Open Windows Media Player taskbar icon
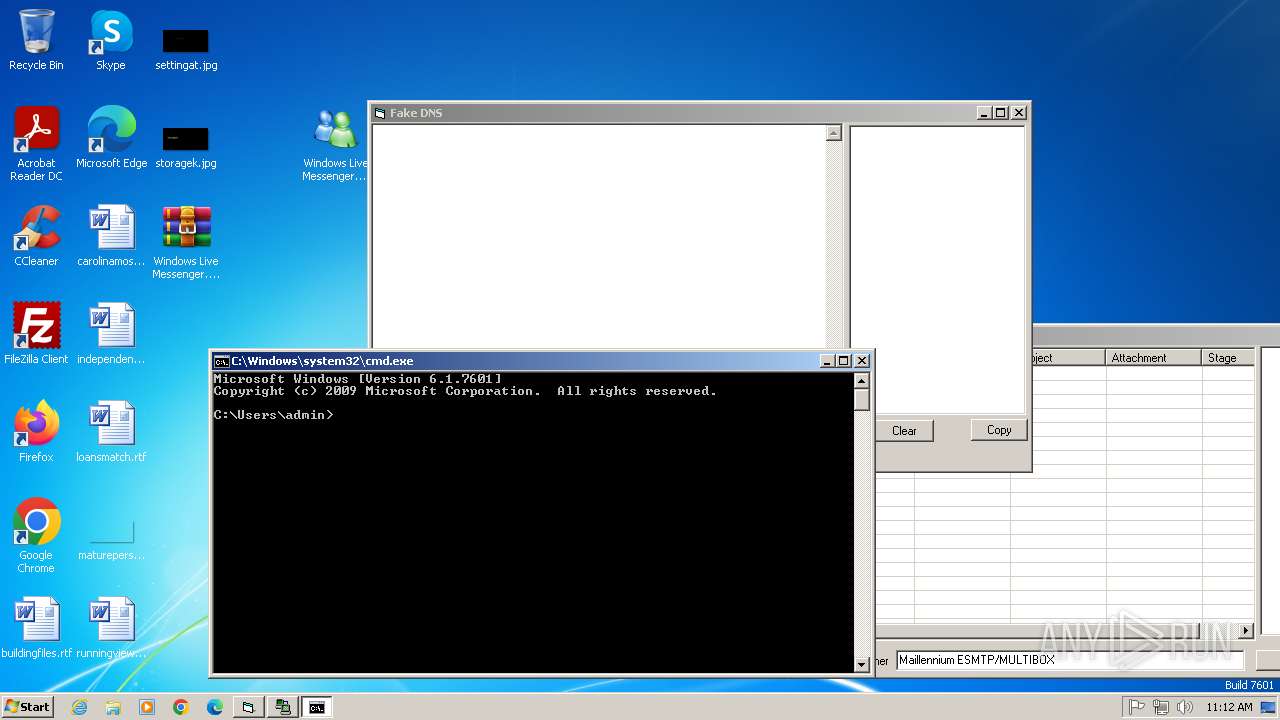 click(147, 707)
